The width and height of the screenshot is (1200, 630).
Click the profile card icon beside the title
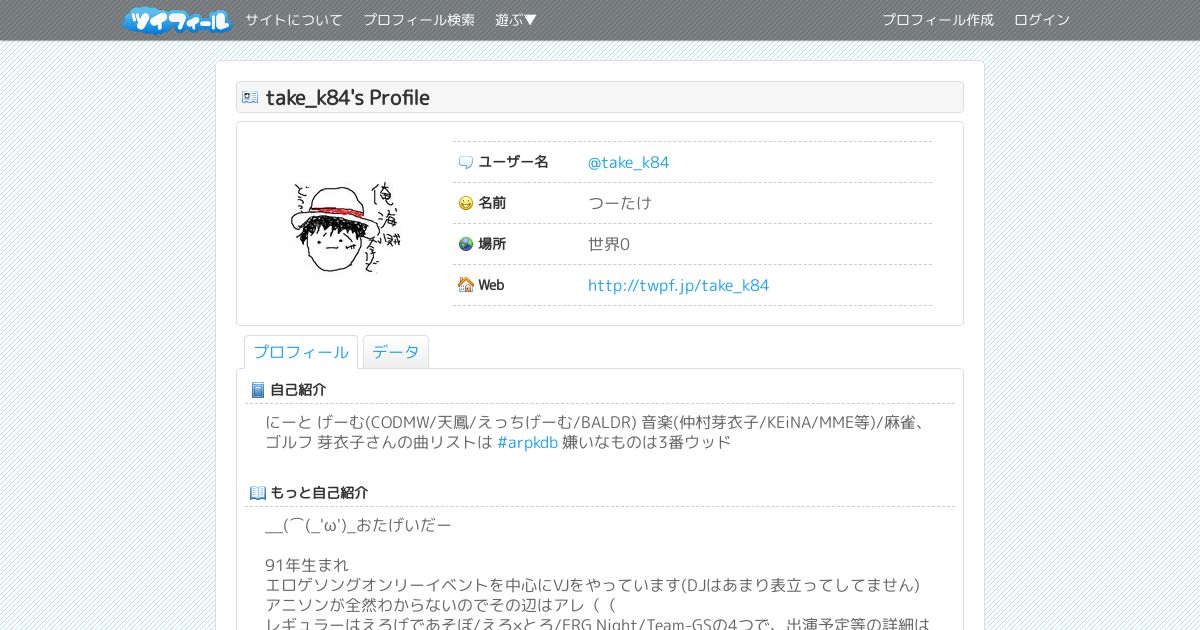[250, 97]
